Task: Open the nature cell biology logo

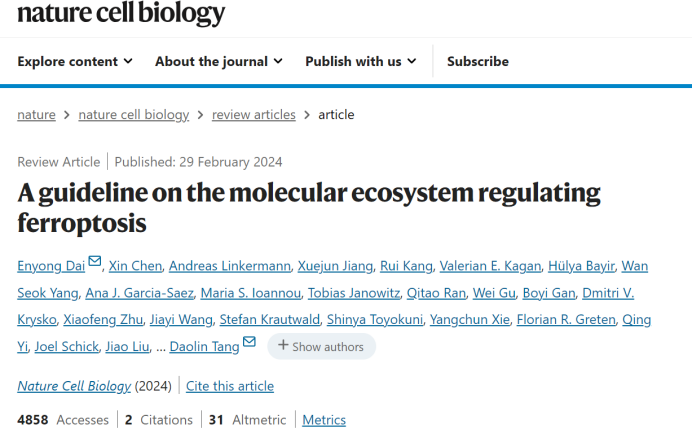Action: (121, 12)
